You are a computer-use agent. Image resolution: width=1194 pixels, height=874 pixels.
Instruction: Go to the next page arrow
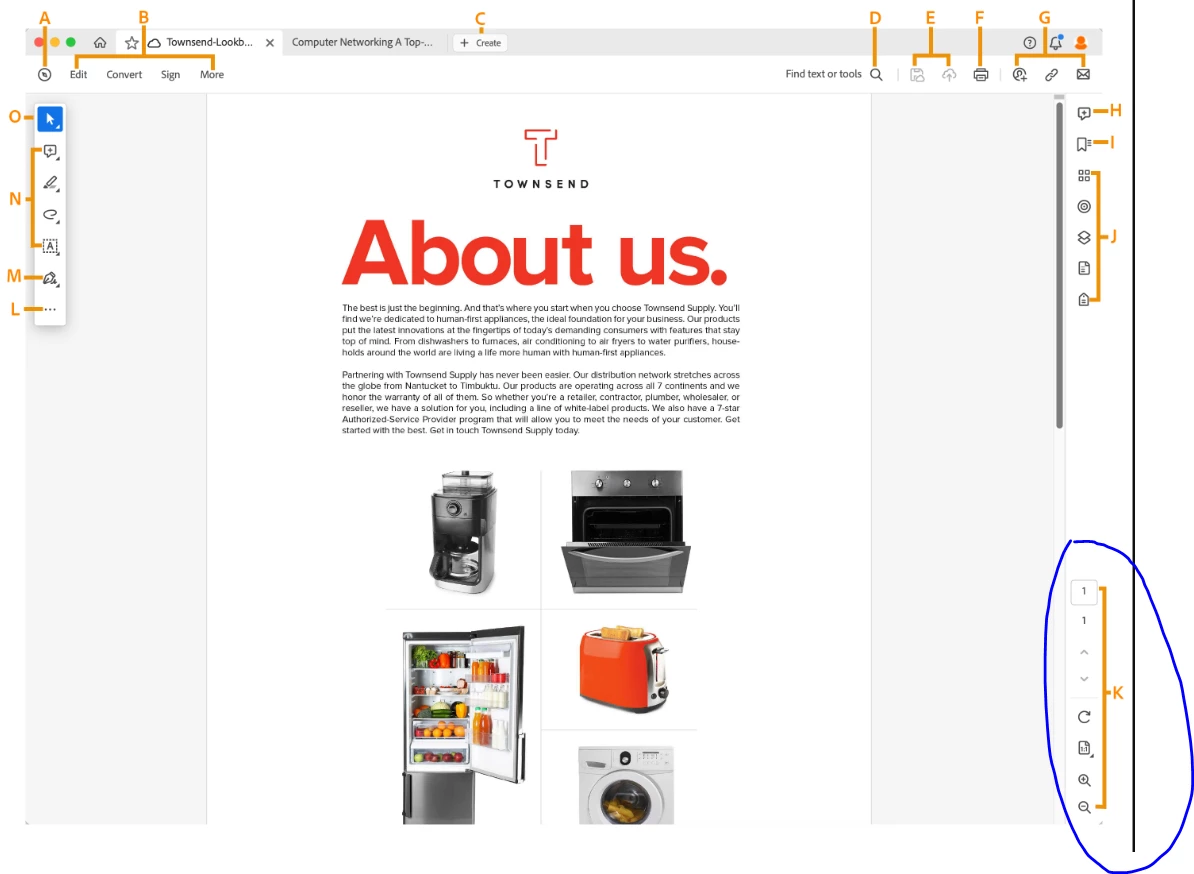tap(1084, 679)
